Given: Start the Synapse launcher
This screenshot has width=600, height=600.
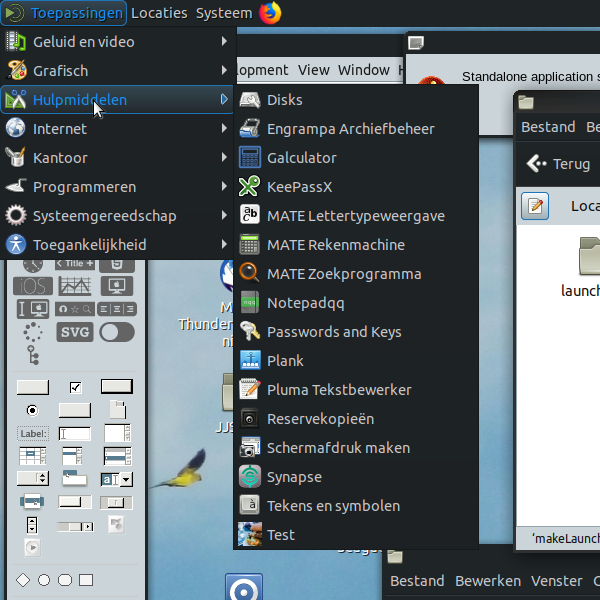Looking at the screenshot, I should click(294, 477).
